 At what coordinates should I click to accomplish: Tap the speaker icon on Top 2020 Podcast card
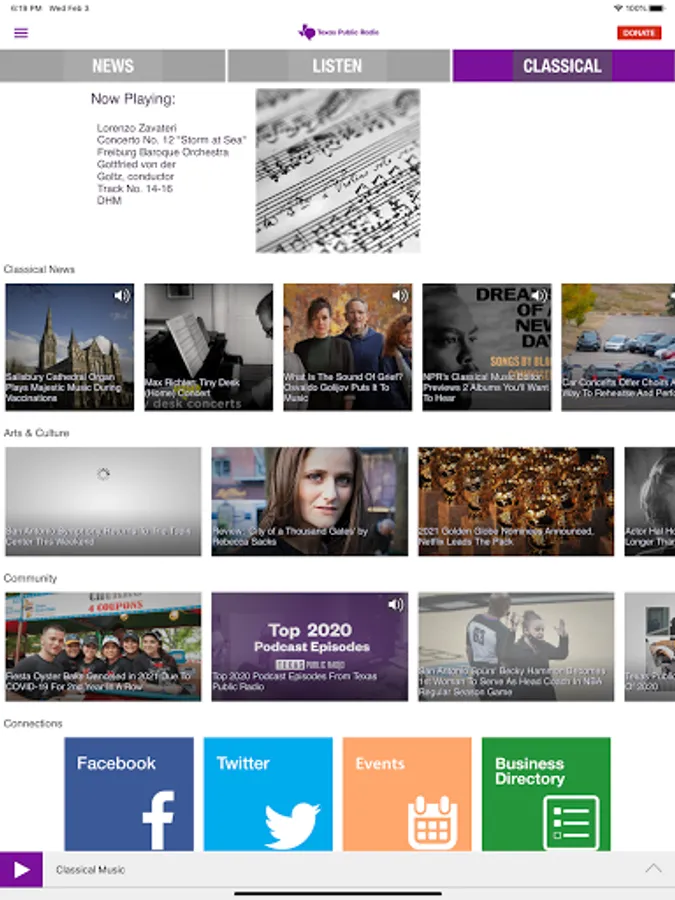(395, 604)
